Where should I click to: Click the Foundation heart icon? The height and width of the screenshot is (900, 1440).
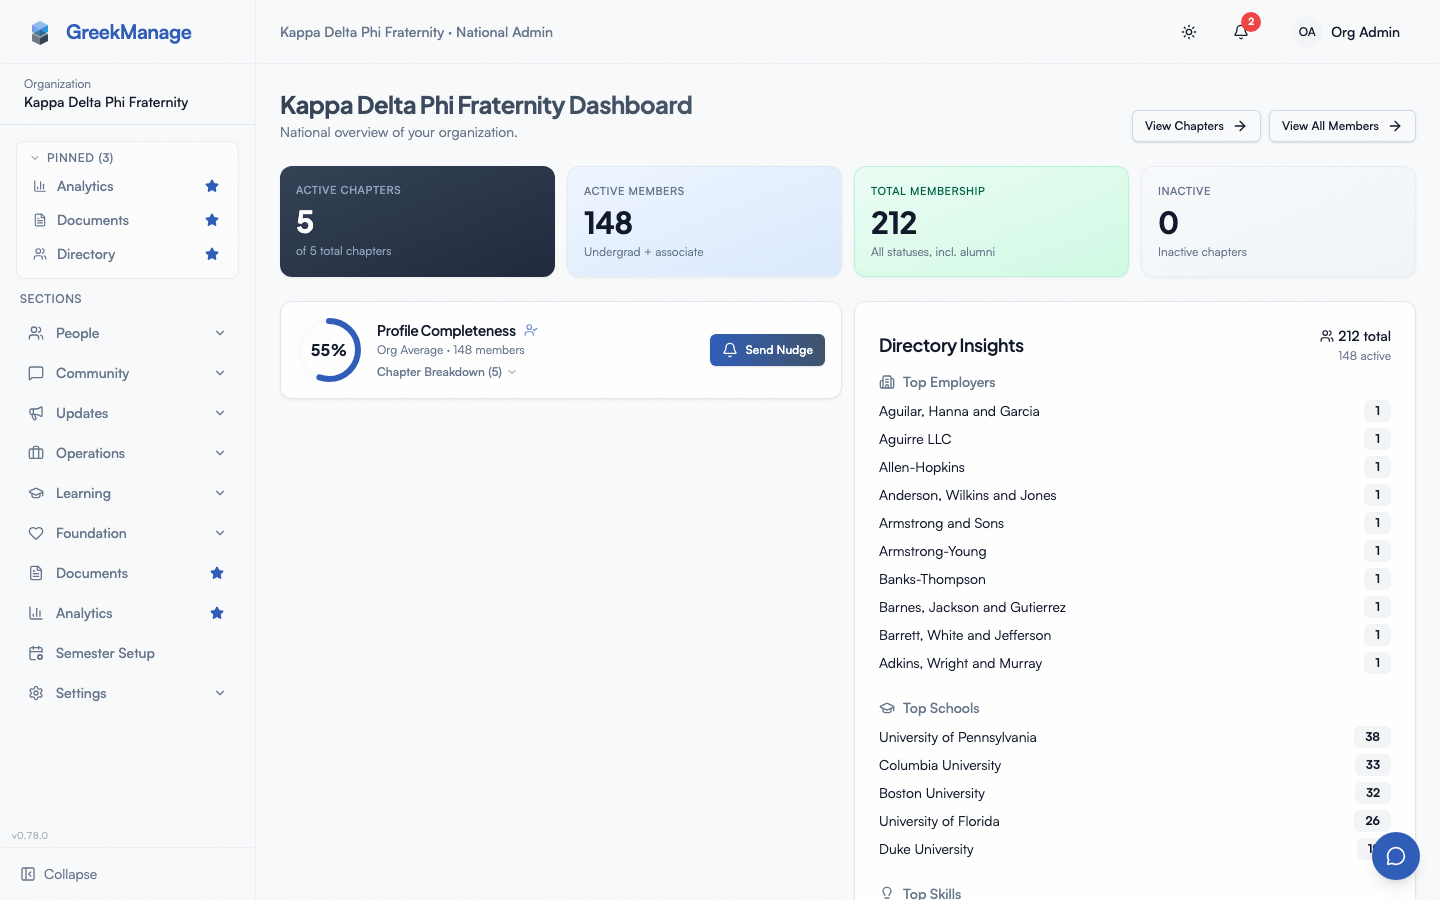click(x=36, y=533)
